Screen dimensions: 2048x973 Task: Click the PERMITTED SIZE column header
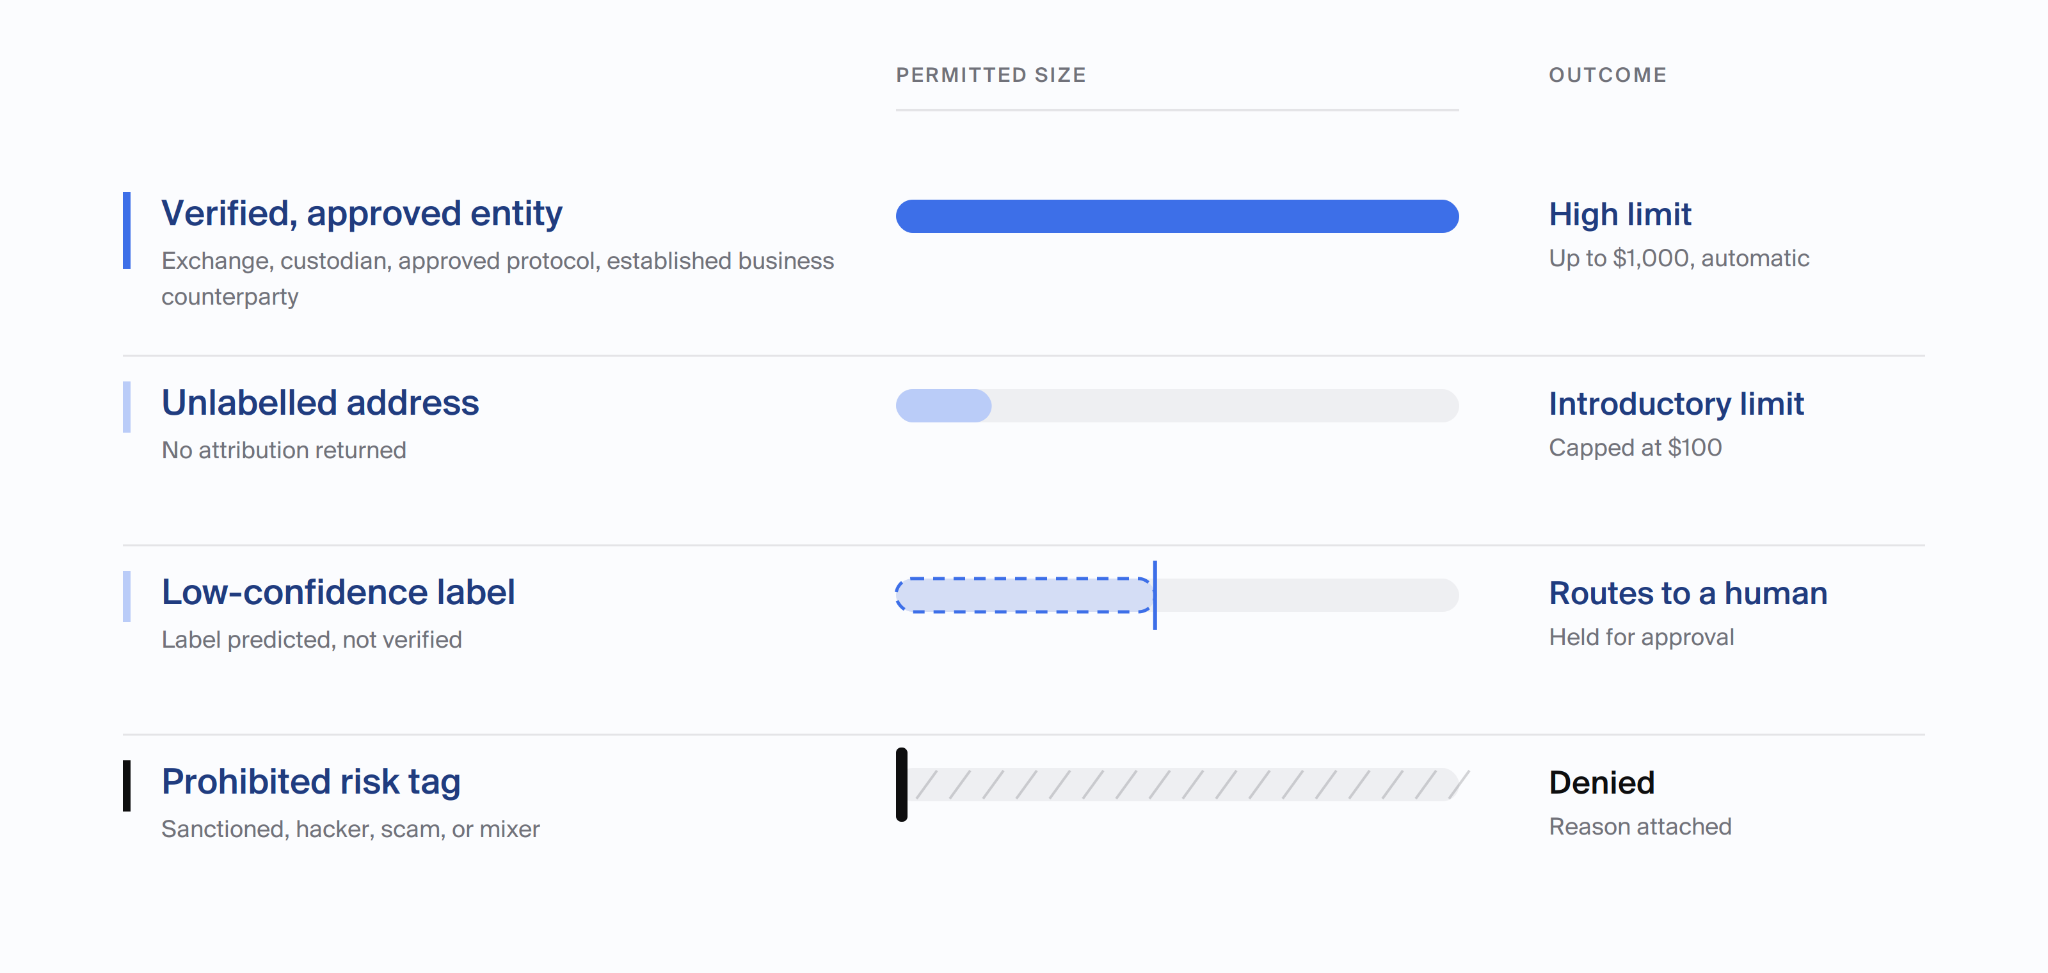(x=991, y=75)
